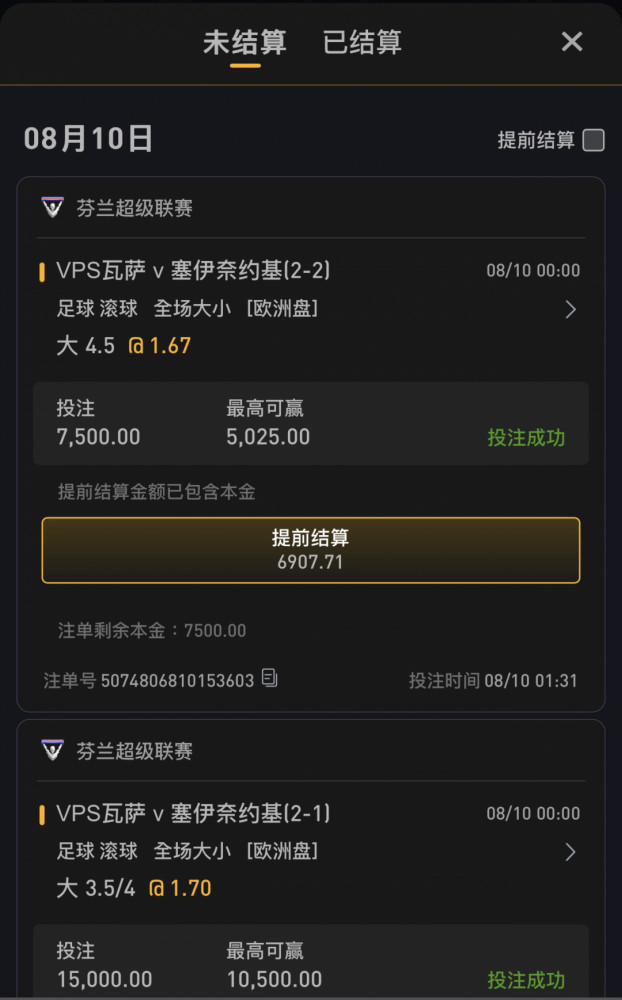Cash out early for 6907.71
The width and height of the screenshot is (622, 1000).
(311, 550)
